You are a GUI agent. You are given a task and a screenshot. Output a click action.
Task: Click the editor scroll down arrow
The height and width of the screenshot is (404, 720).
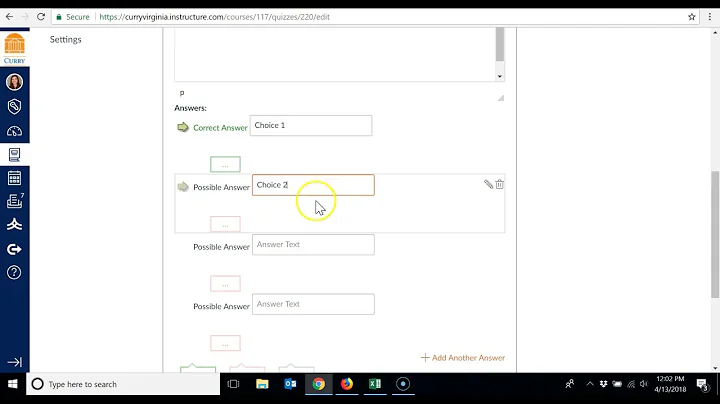(x=500, y=76)
